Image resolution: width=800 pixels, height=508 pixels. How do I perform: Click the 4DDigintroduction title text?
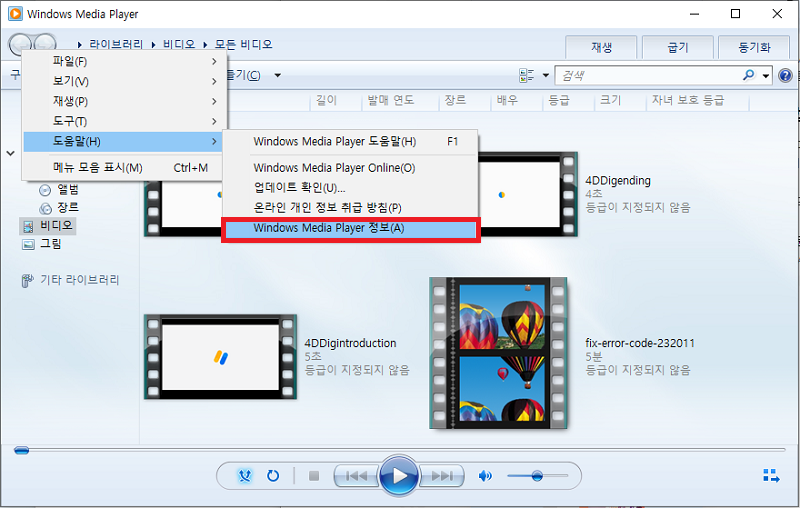pyautogui.click(x=350, y=343)
